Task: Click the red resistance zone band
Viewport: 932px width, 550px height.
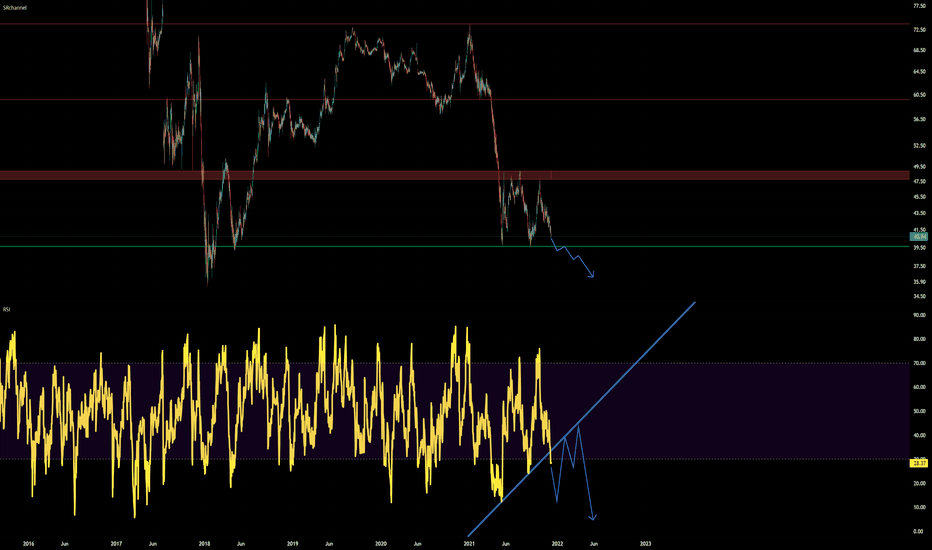Action: 455,175
